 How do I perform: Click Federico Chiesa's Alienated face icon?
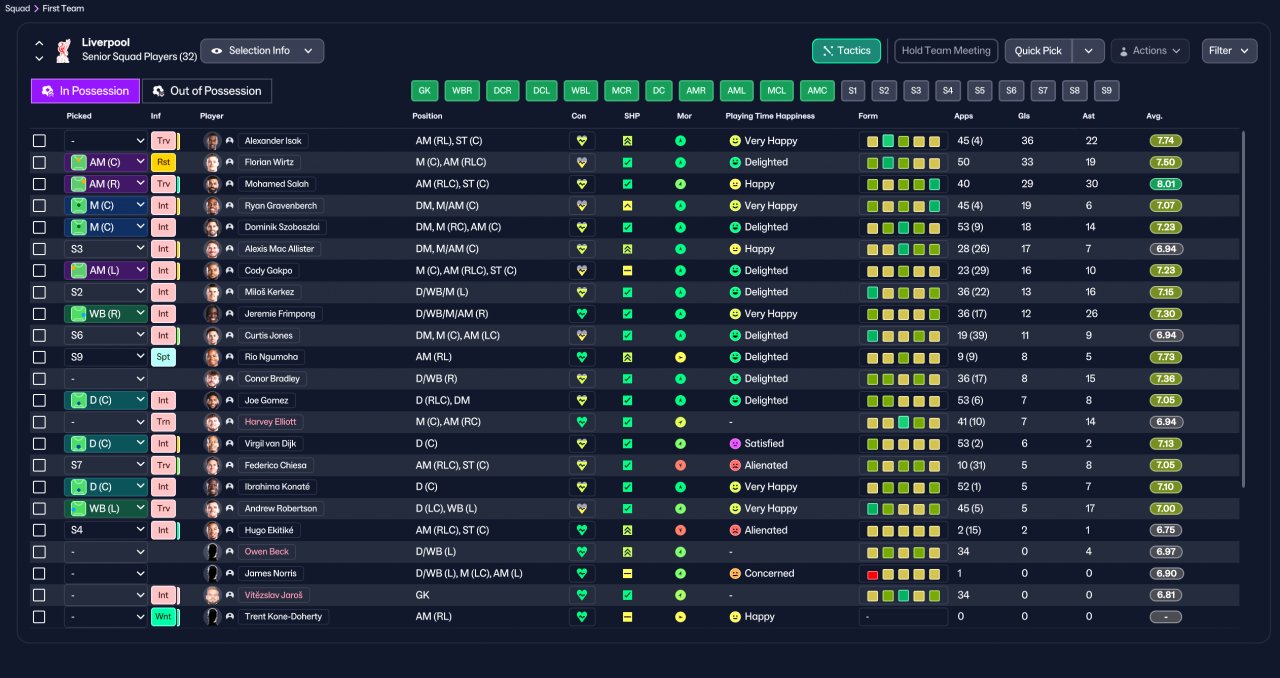point(735,466)
